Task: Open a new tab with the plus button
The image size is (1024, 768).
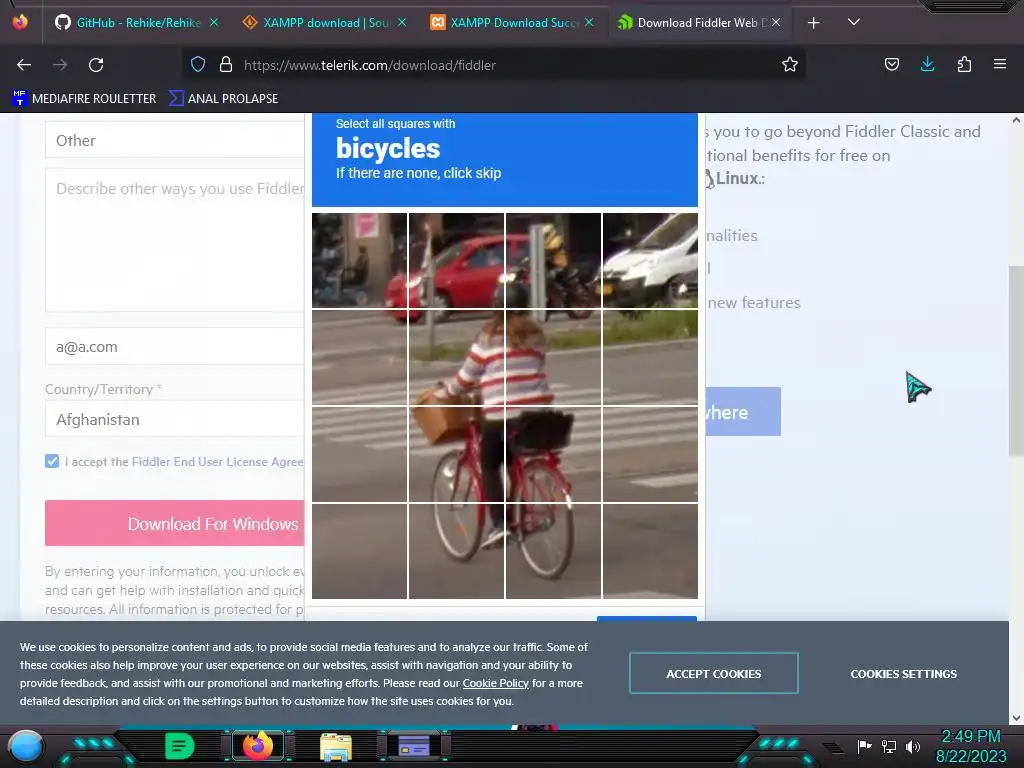Action: [813, 23]
